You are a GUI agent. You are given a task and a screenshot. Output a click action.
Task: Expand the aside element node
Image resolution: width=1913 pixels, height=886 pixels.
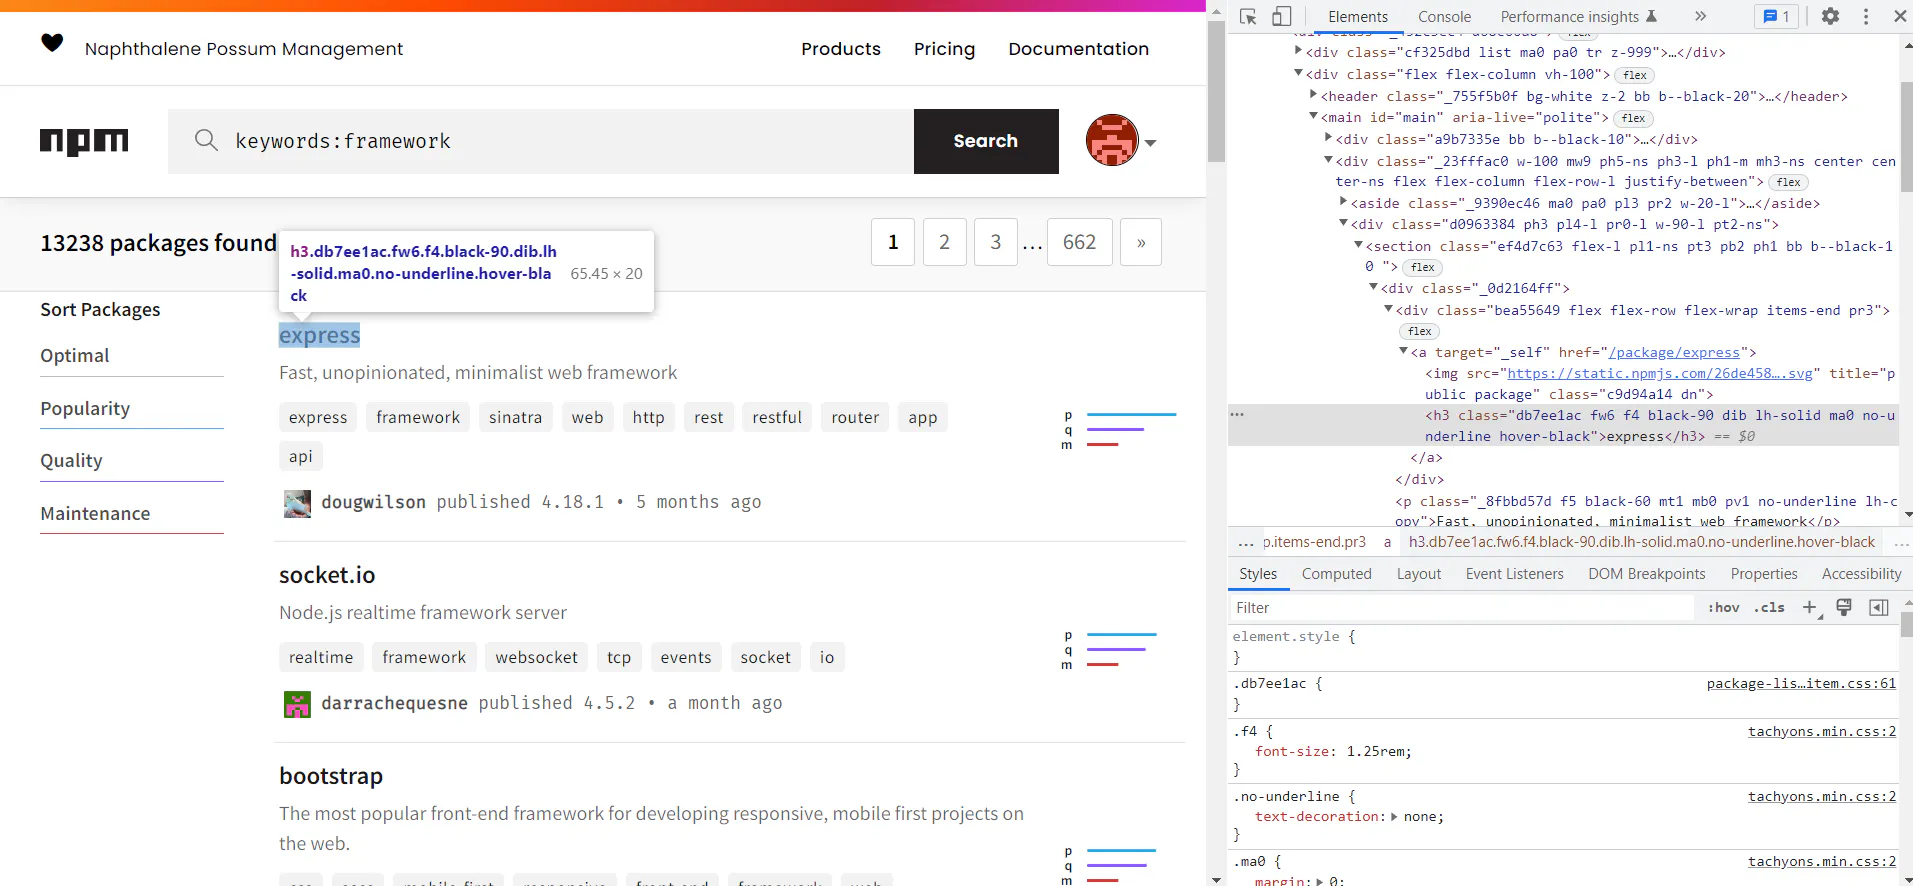[x=1344, y=202]
